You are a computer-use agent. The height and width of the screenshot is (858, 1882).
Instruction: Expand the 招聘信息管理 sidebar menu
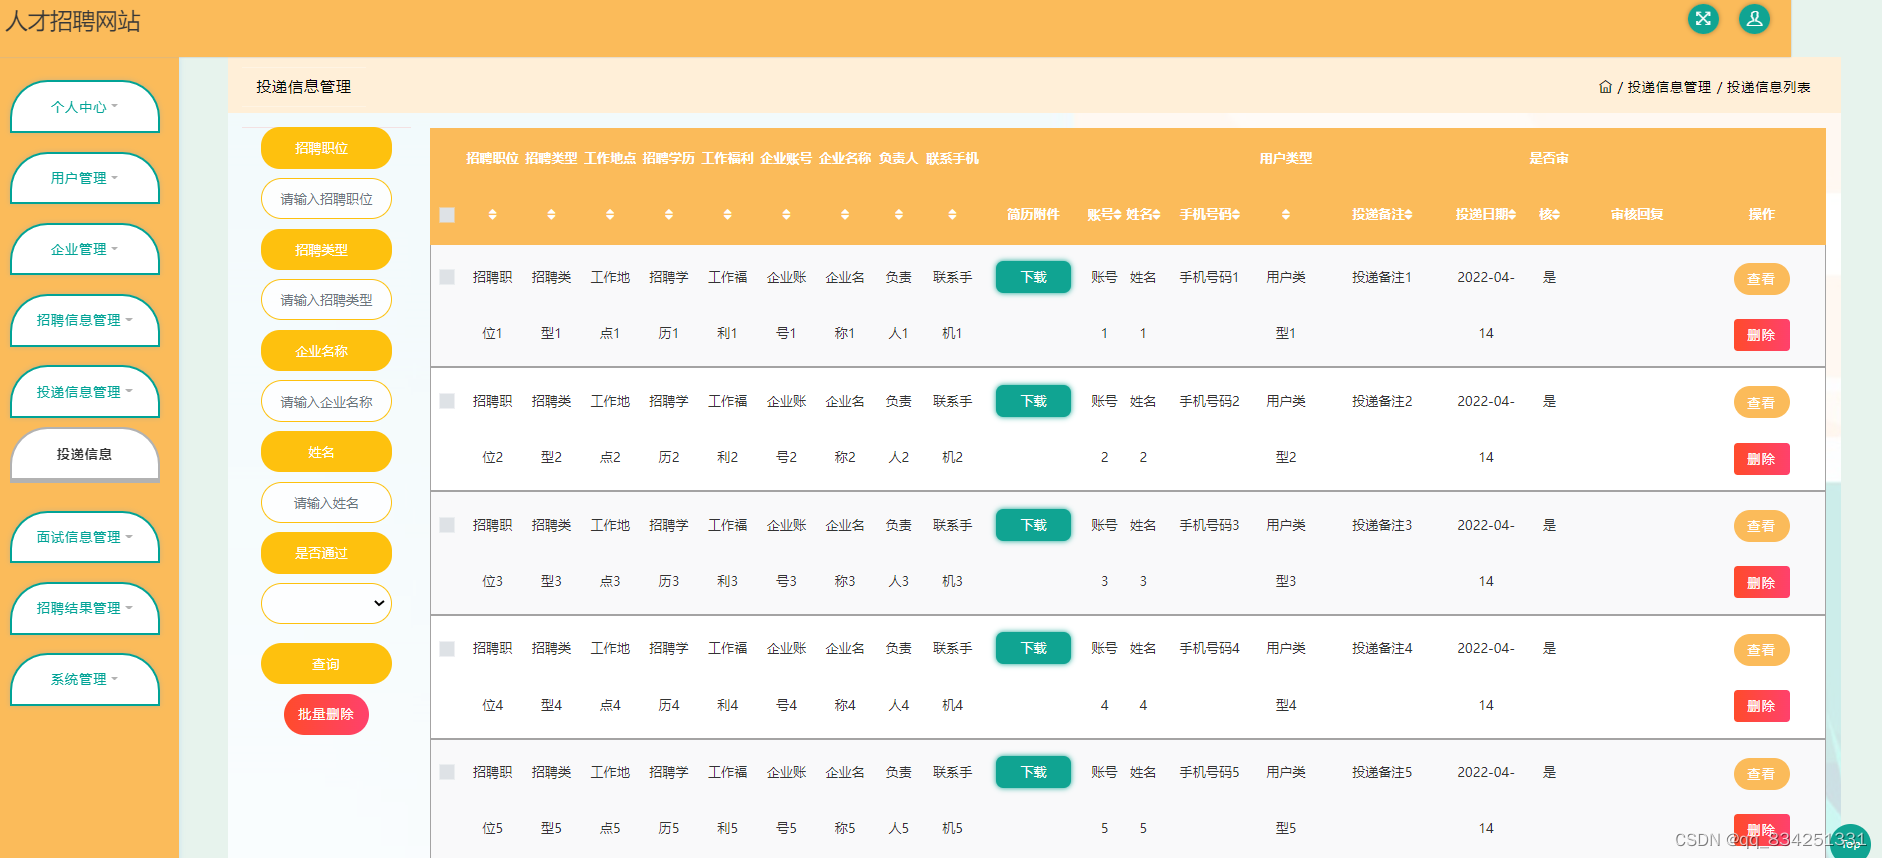tap(84, 320)
